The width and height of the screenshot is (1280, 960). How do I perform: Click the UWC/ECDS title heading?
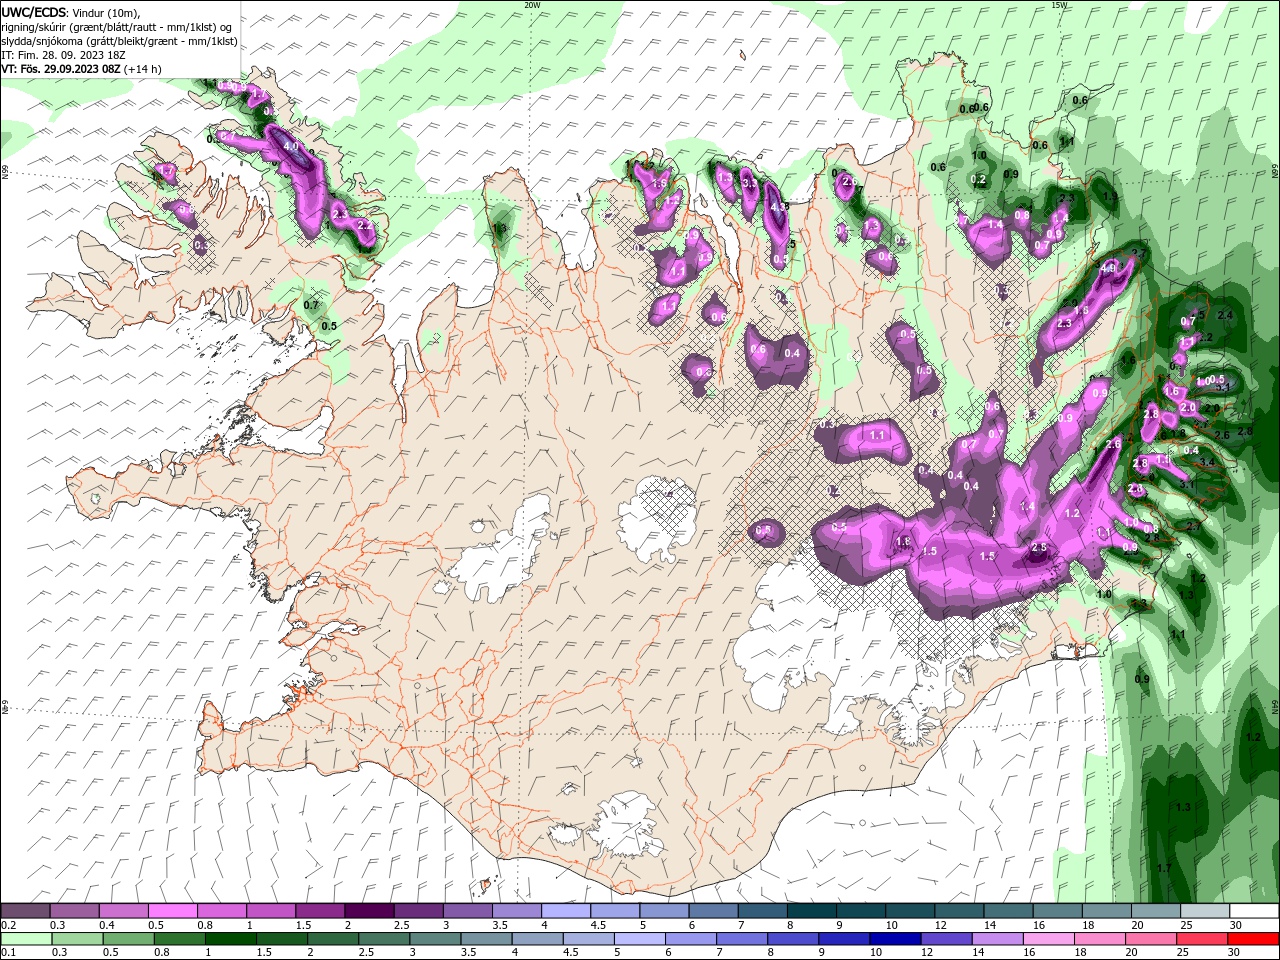tap(36, 11)
